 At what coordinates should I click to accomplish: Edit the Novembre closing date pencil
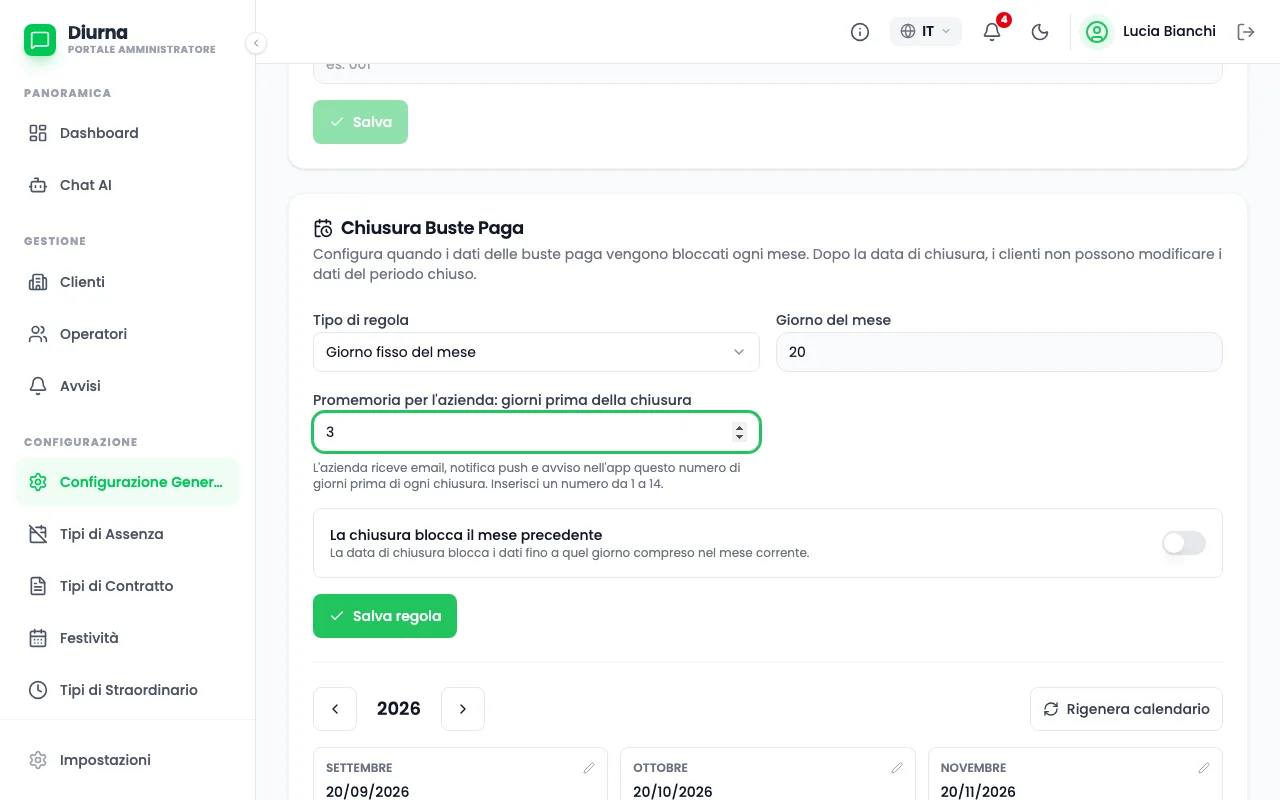[1204, 768]
